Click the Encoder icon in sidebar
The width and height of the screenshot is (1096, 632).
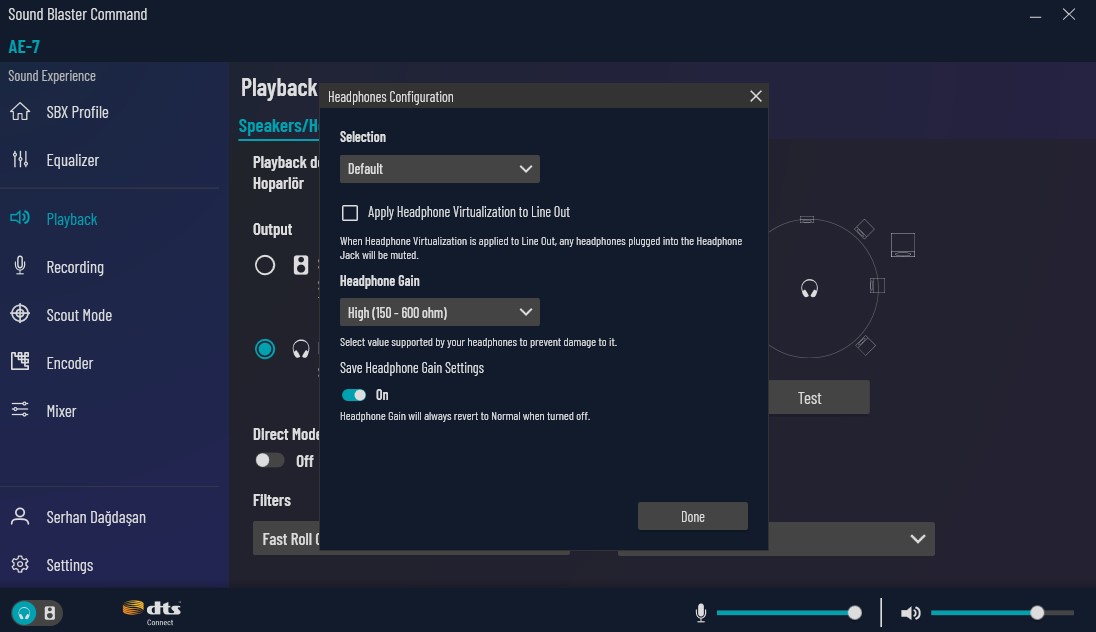point(20,361)
